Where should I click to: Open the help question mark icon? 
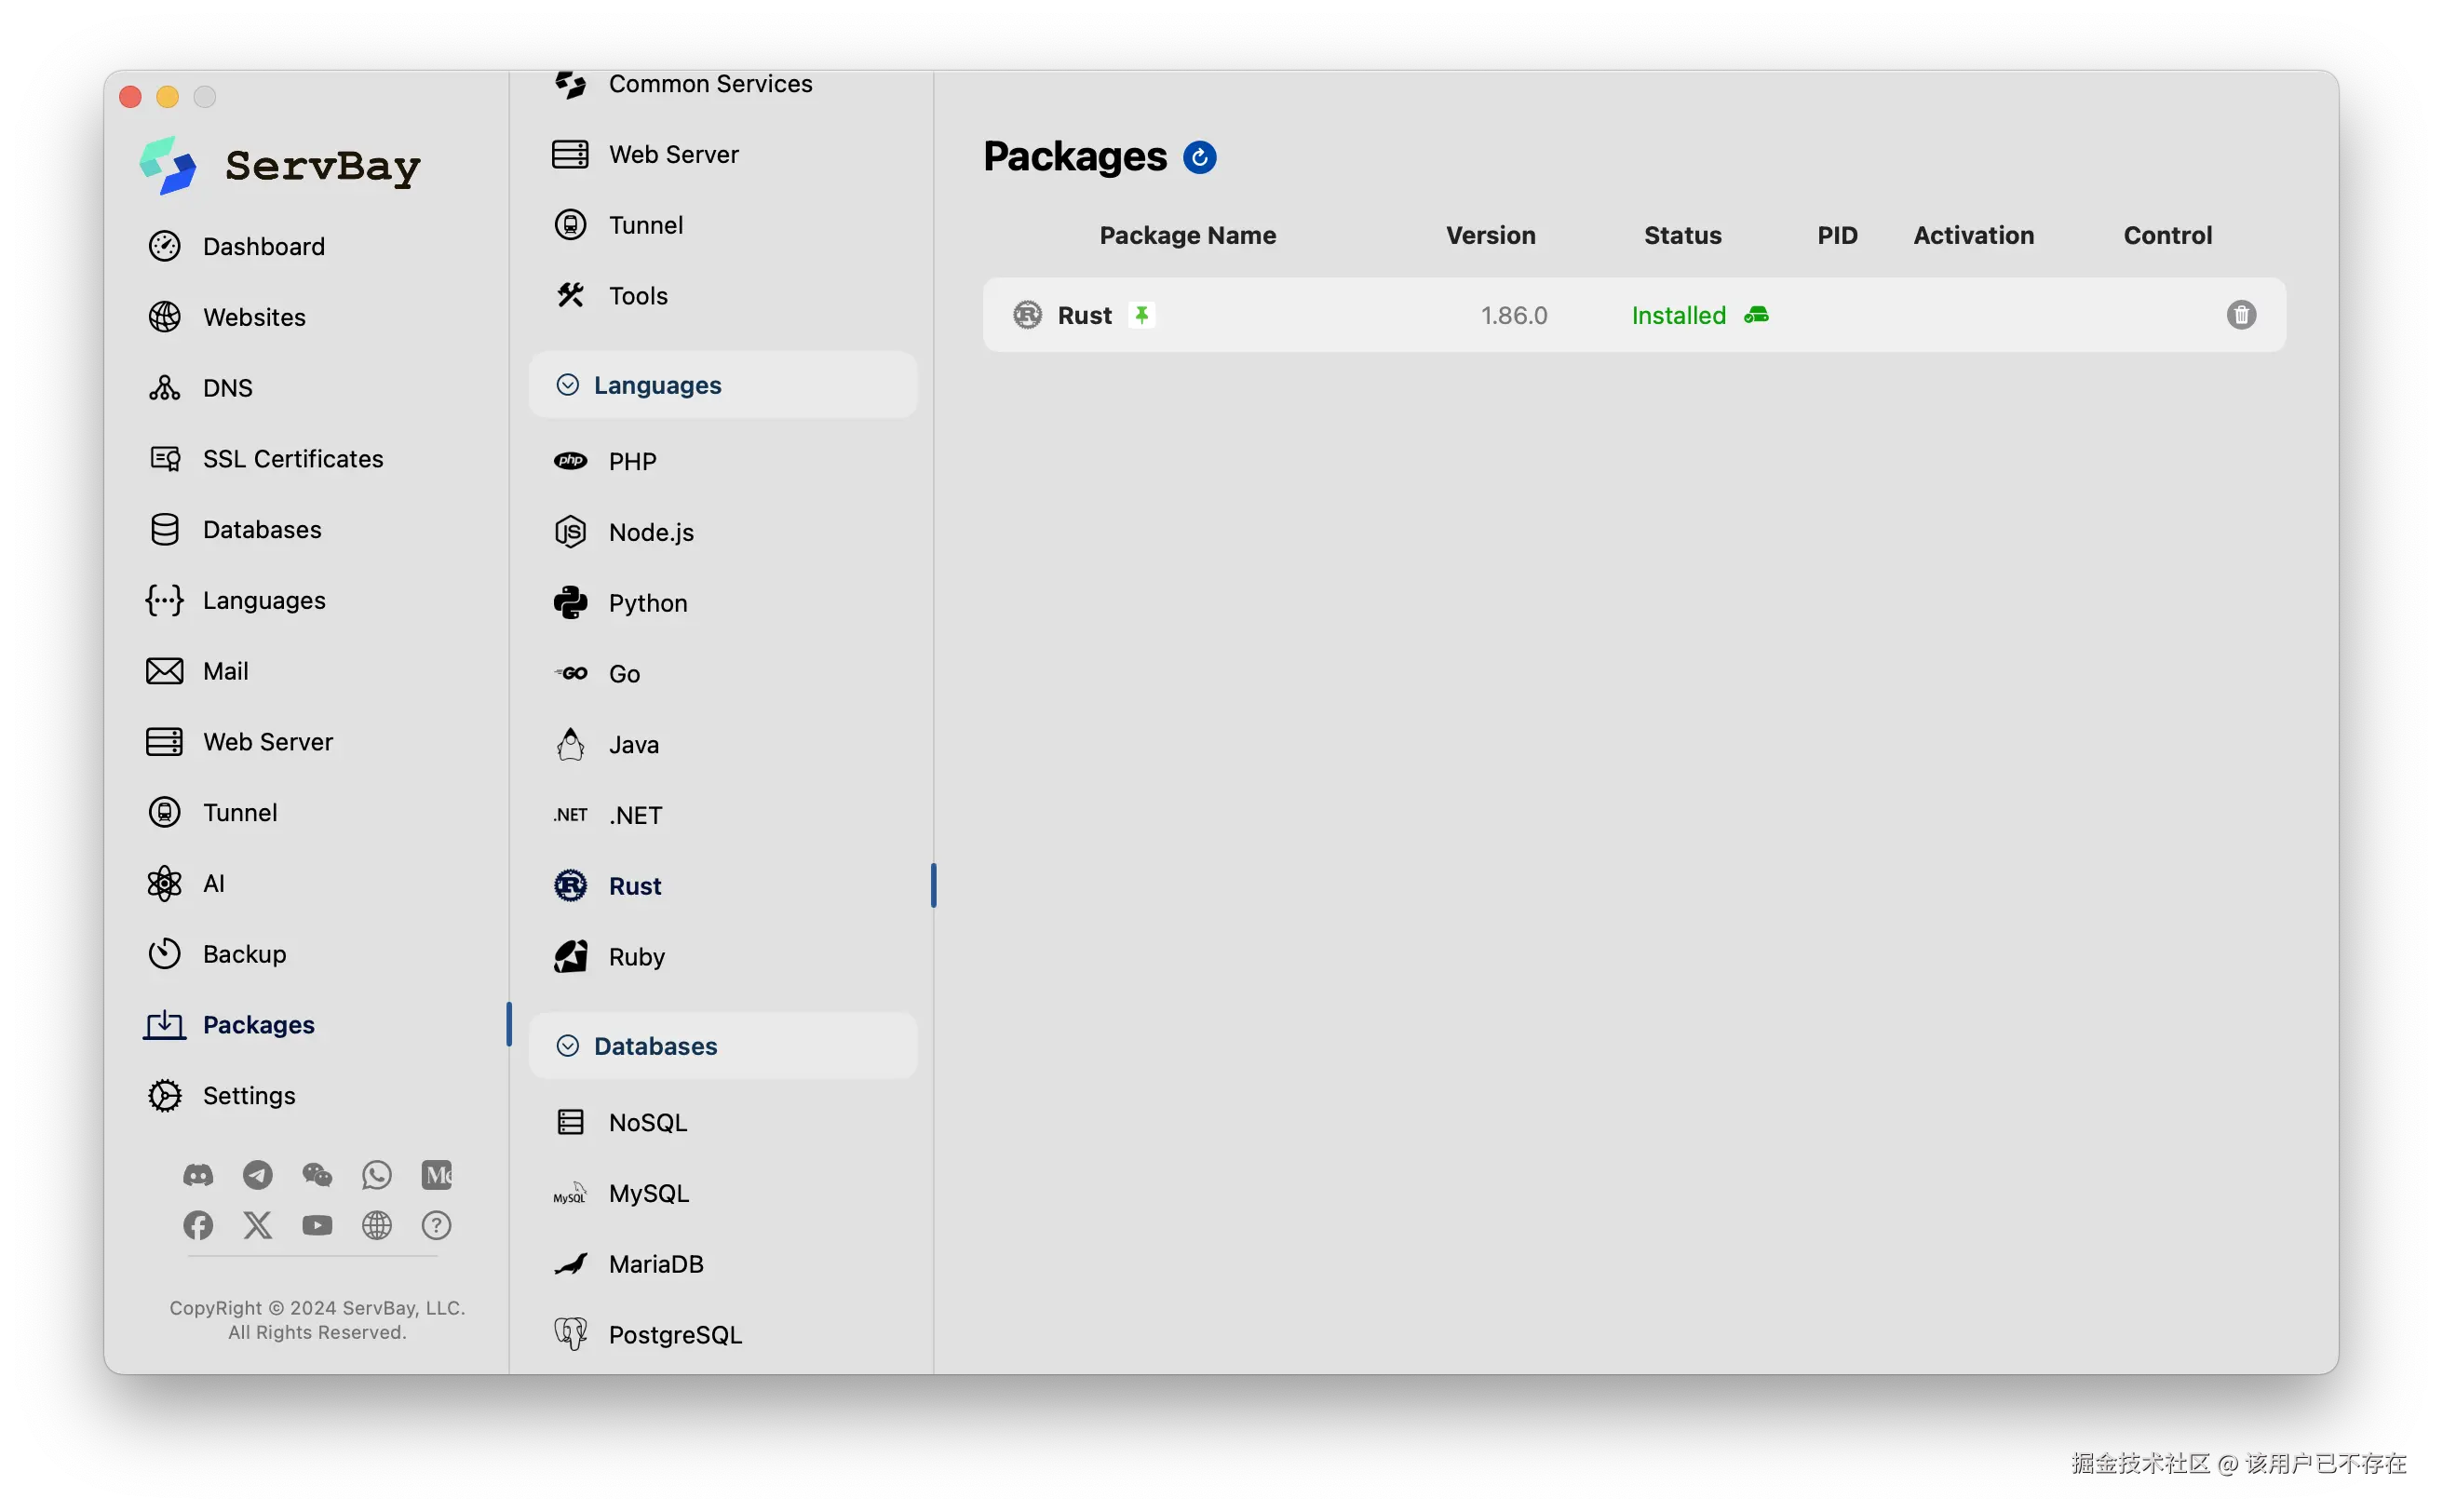point(436,1225)
